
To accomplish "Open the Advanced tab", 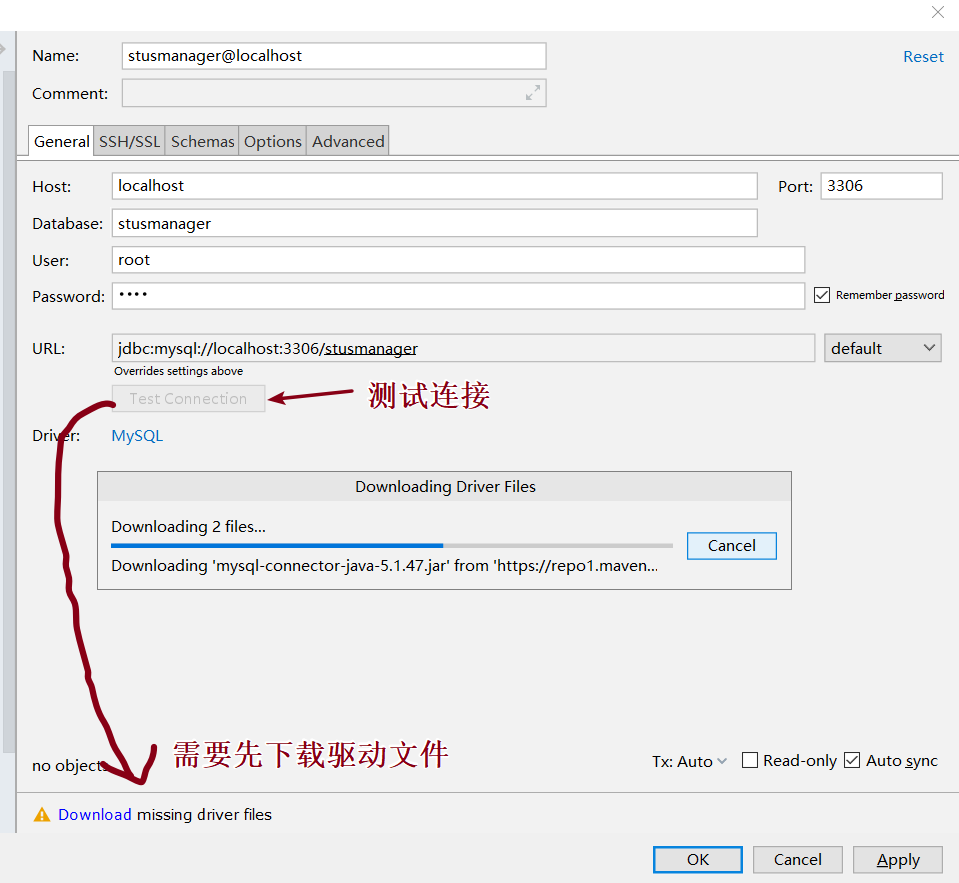I will 348,141.
